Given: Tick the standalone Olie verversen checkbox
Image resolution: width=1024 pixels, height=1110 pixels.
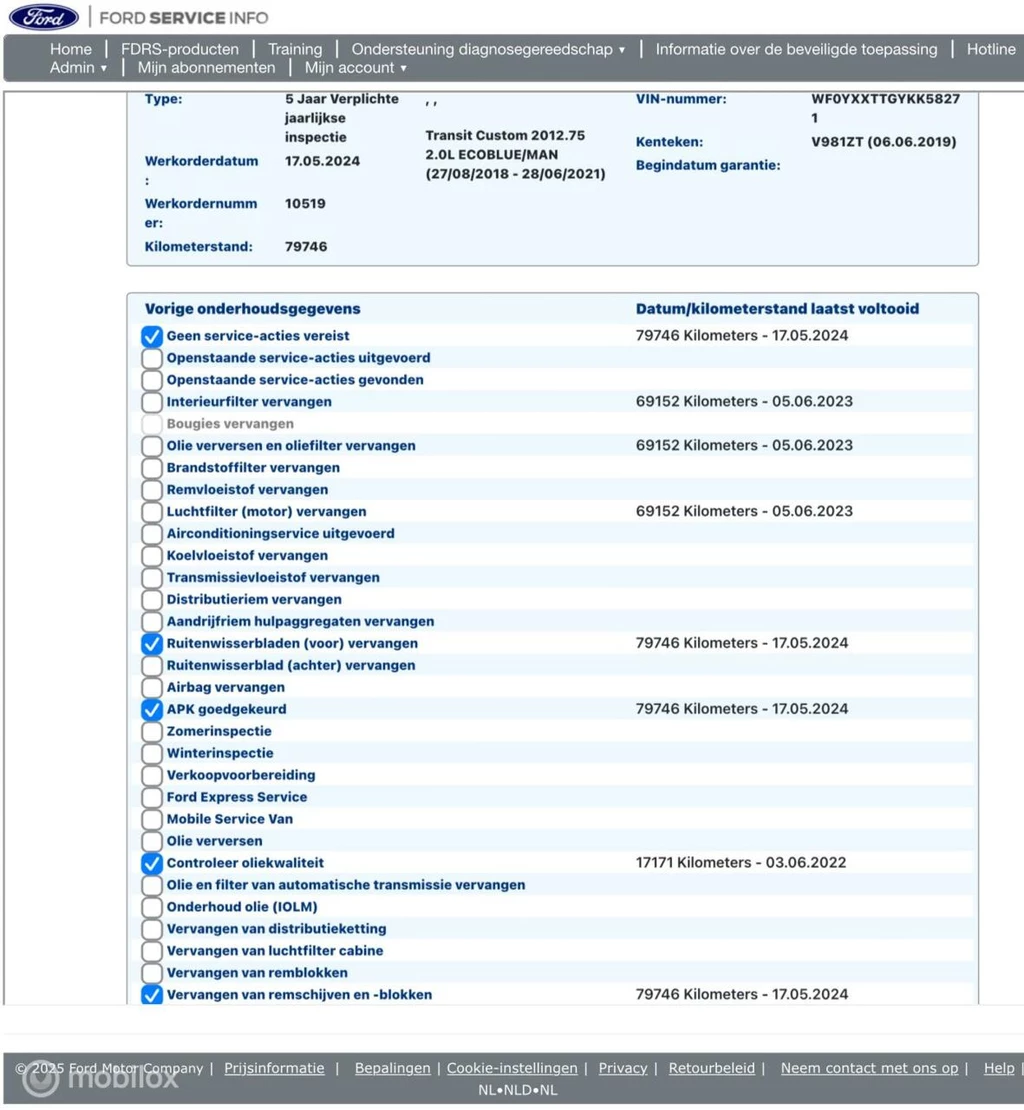Looking at the screenshot, I should [x=151, y=841].
